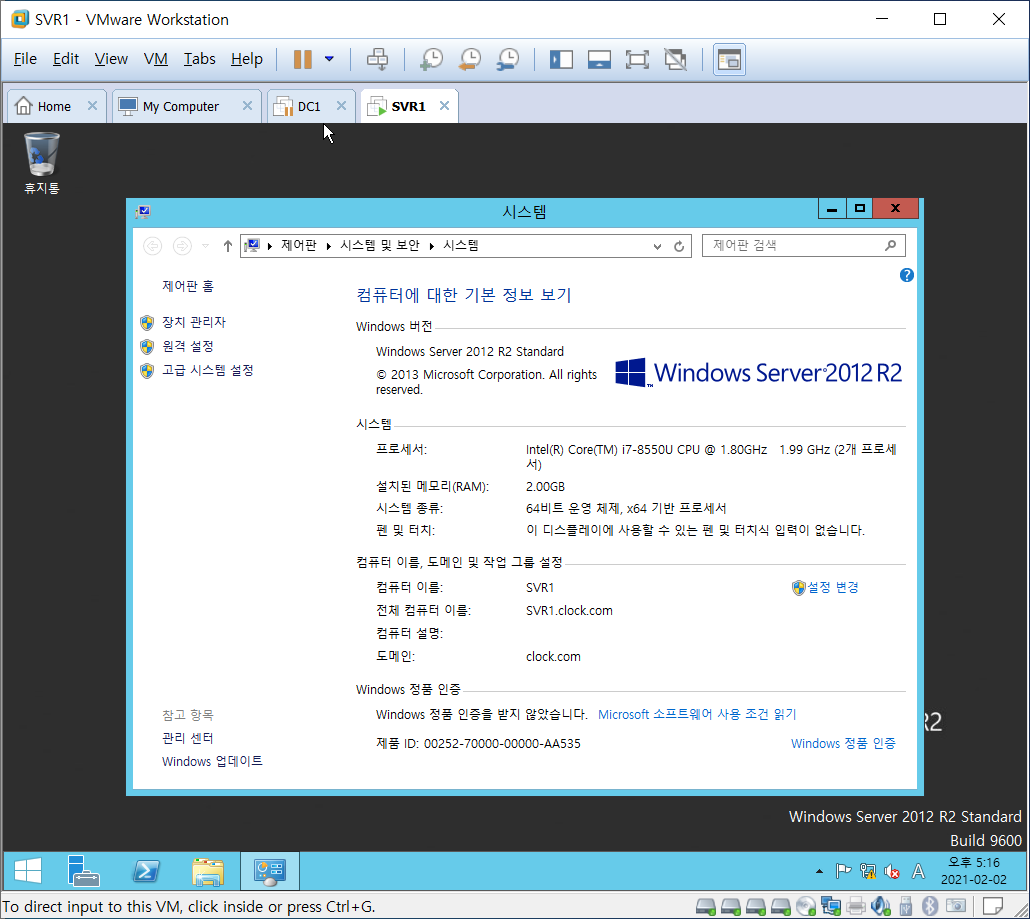Open the Microsoft 소프트웨어 사용 조건 읽기 link

696,714
